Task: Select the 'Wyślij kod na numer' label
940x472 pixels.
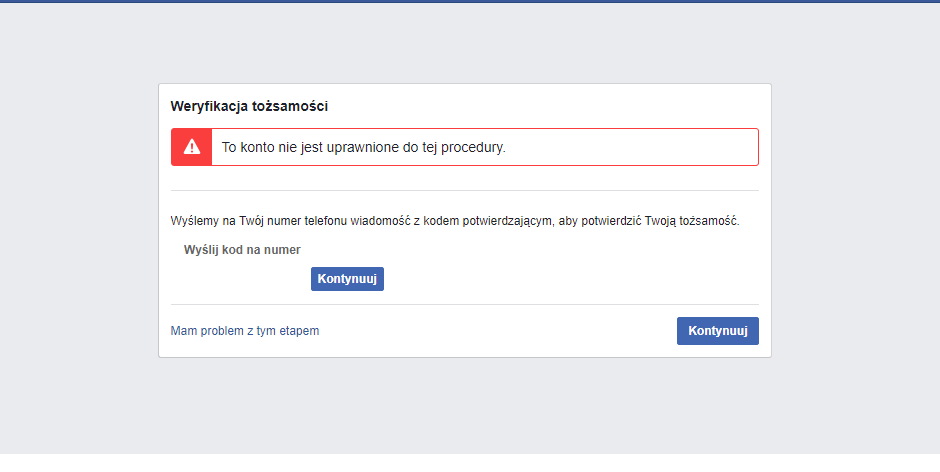Action: pos(242,250)
